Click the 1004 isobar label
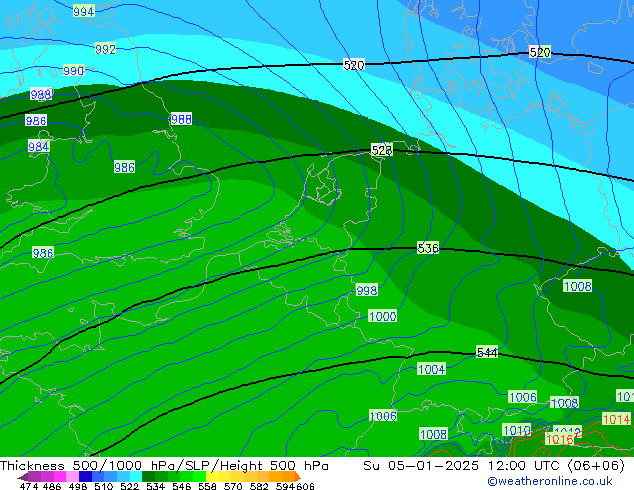The height and width of the screenshot is (490, 634). pyautogui.click(x=431, y=369)
